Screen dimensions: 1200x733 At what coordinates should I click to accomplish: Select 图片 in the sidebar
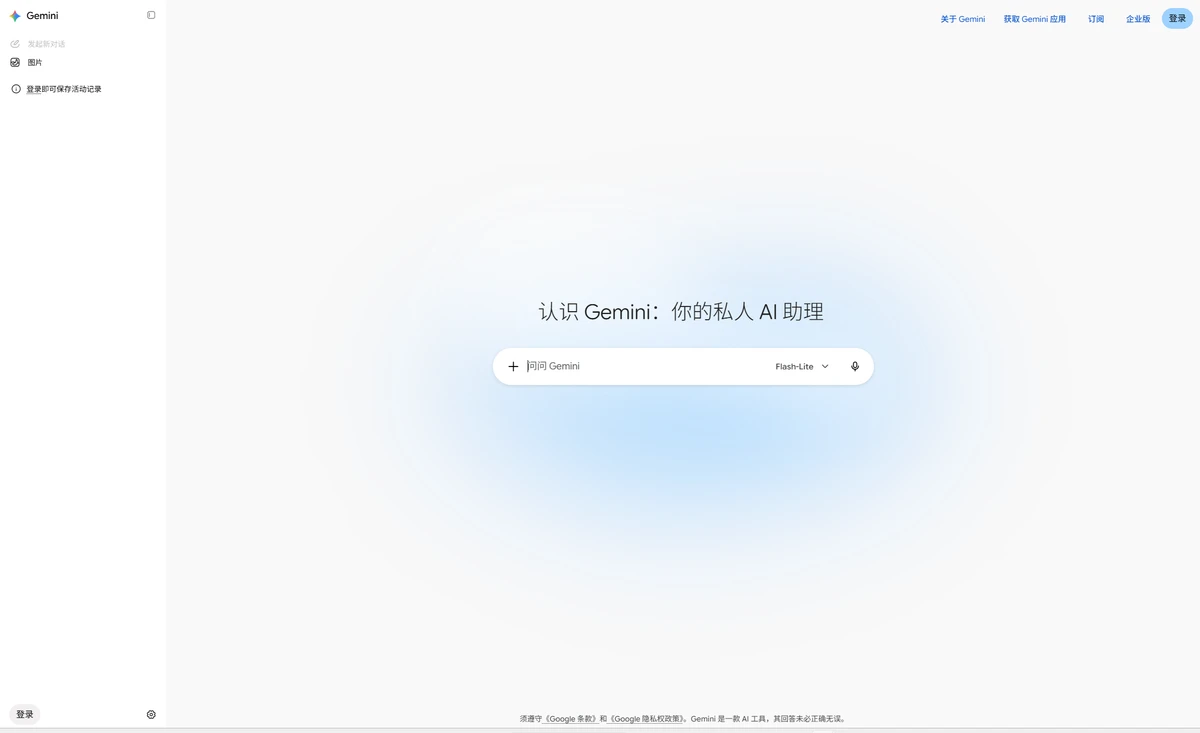(x=35, y=62)
